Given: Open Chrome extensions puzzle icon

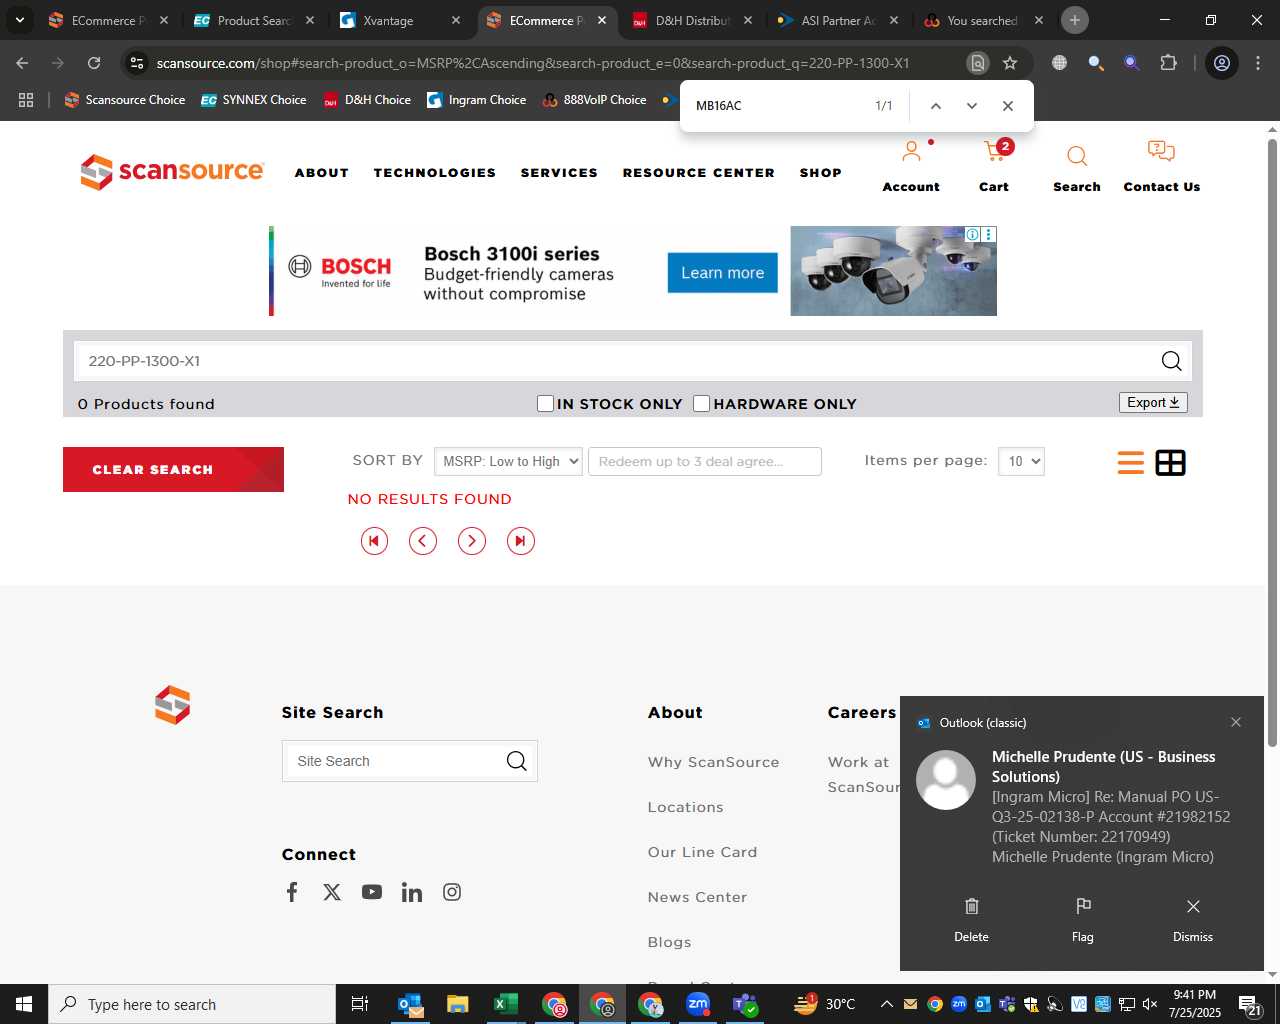Looking at the screenshot, I should pyautogui.click(x=1168, y=63).
